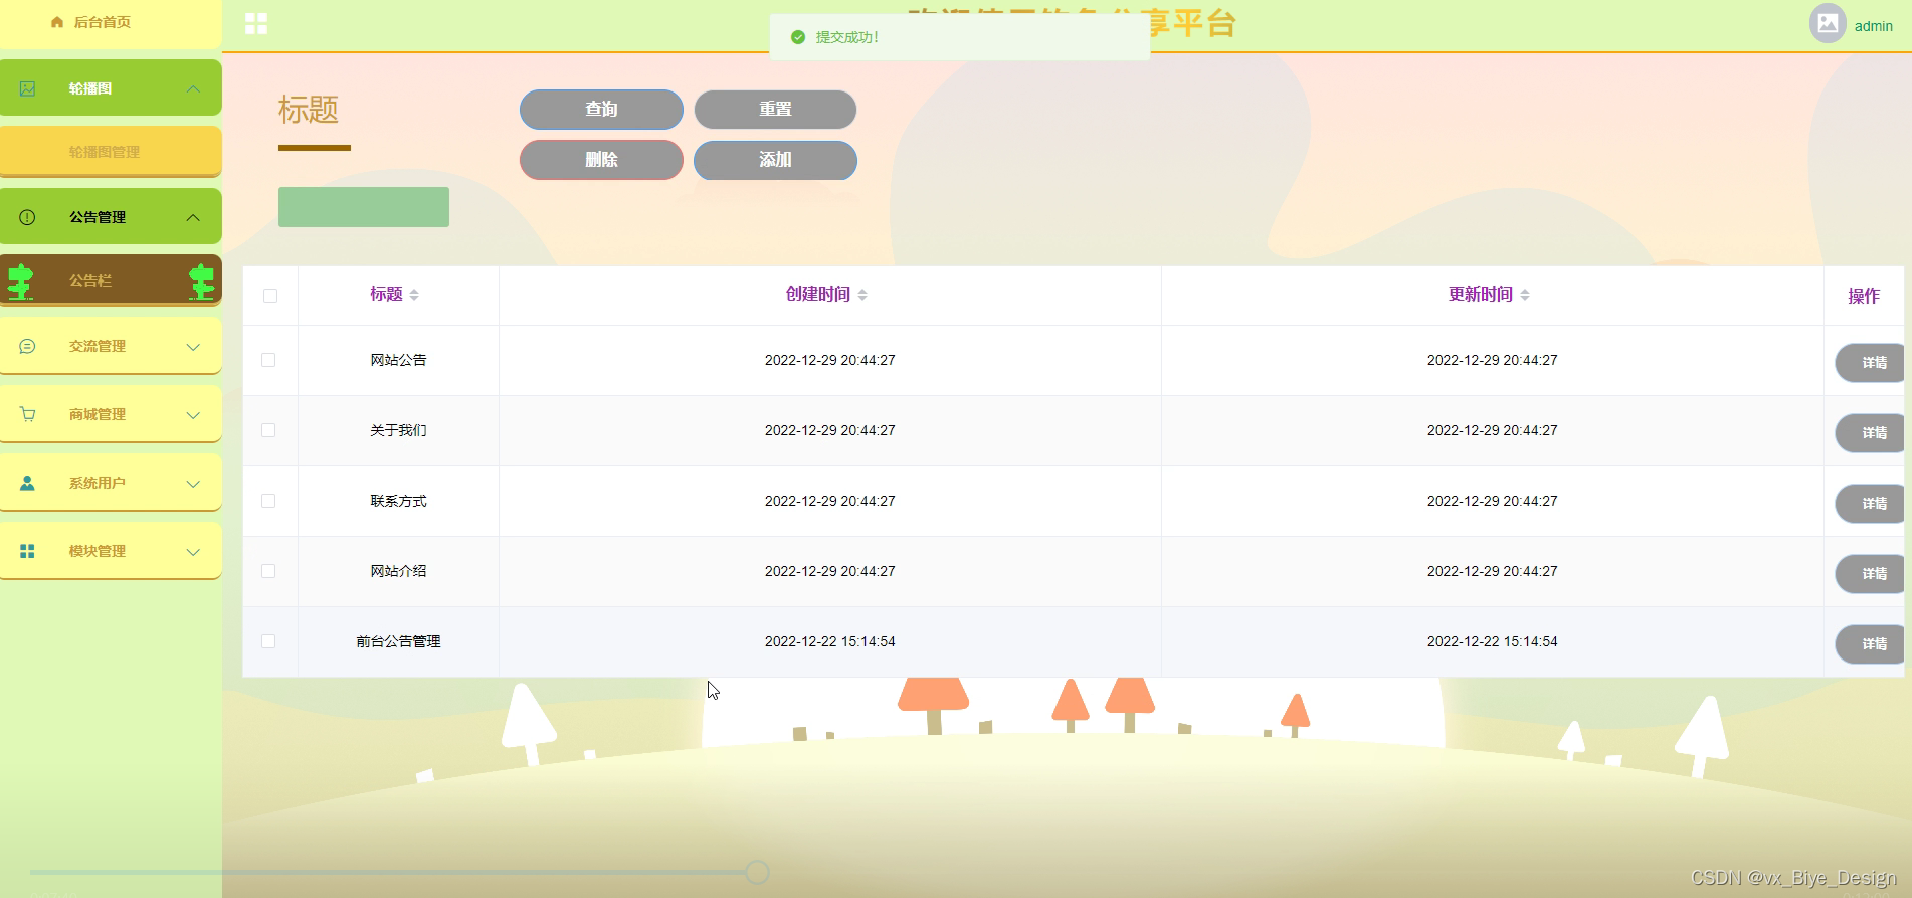Click 前台公告管理 row's 创建时间 2022-12-22 cell
1912x898 pixels.
click(830, 641)
